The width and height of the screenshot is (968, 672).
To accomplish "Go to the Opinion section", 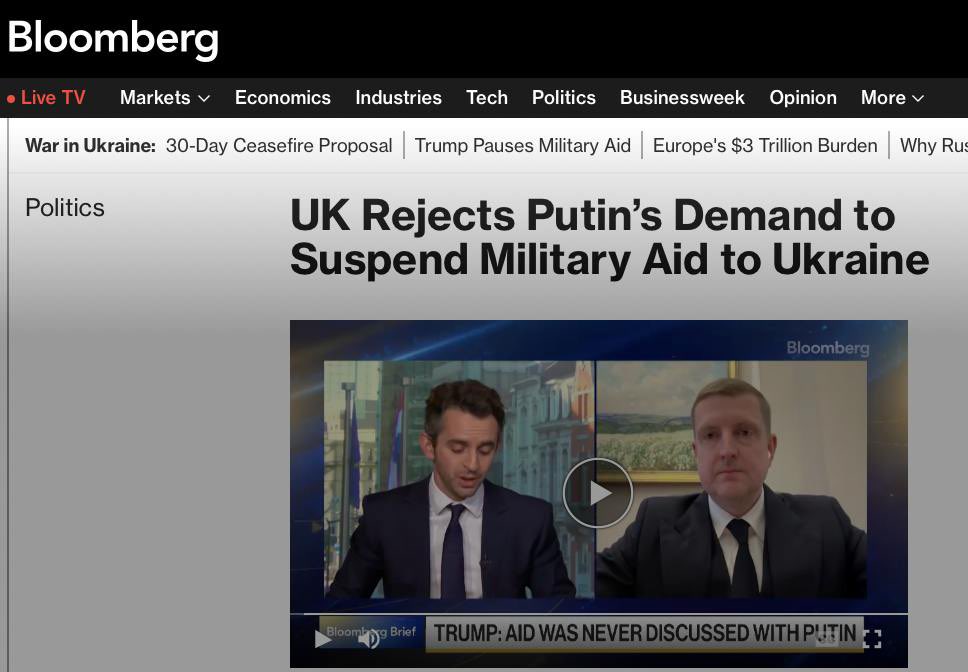I will pyautogui.click(x=803, y=97).
